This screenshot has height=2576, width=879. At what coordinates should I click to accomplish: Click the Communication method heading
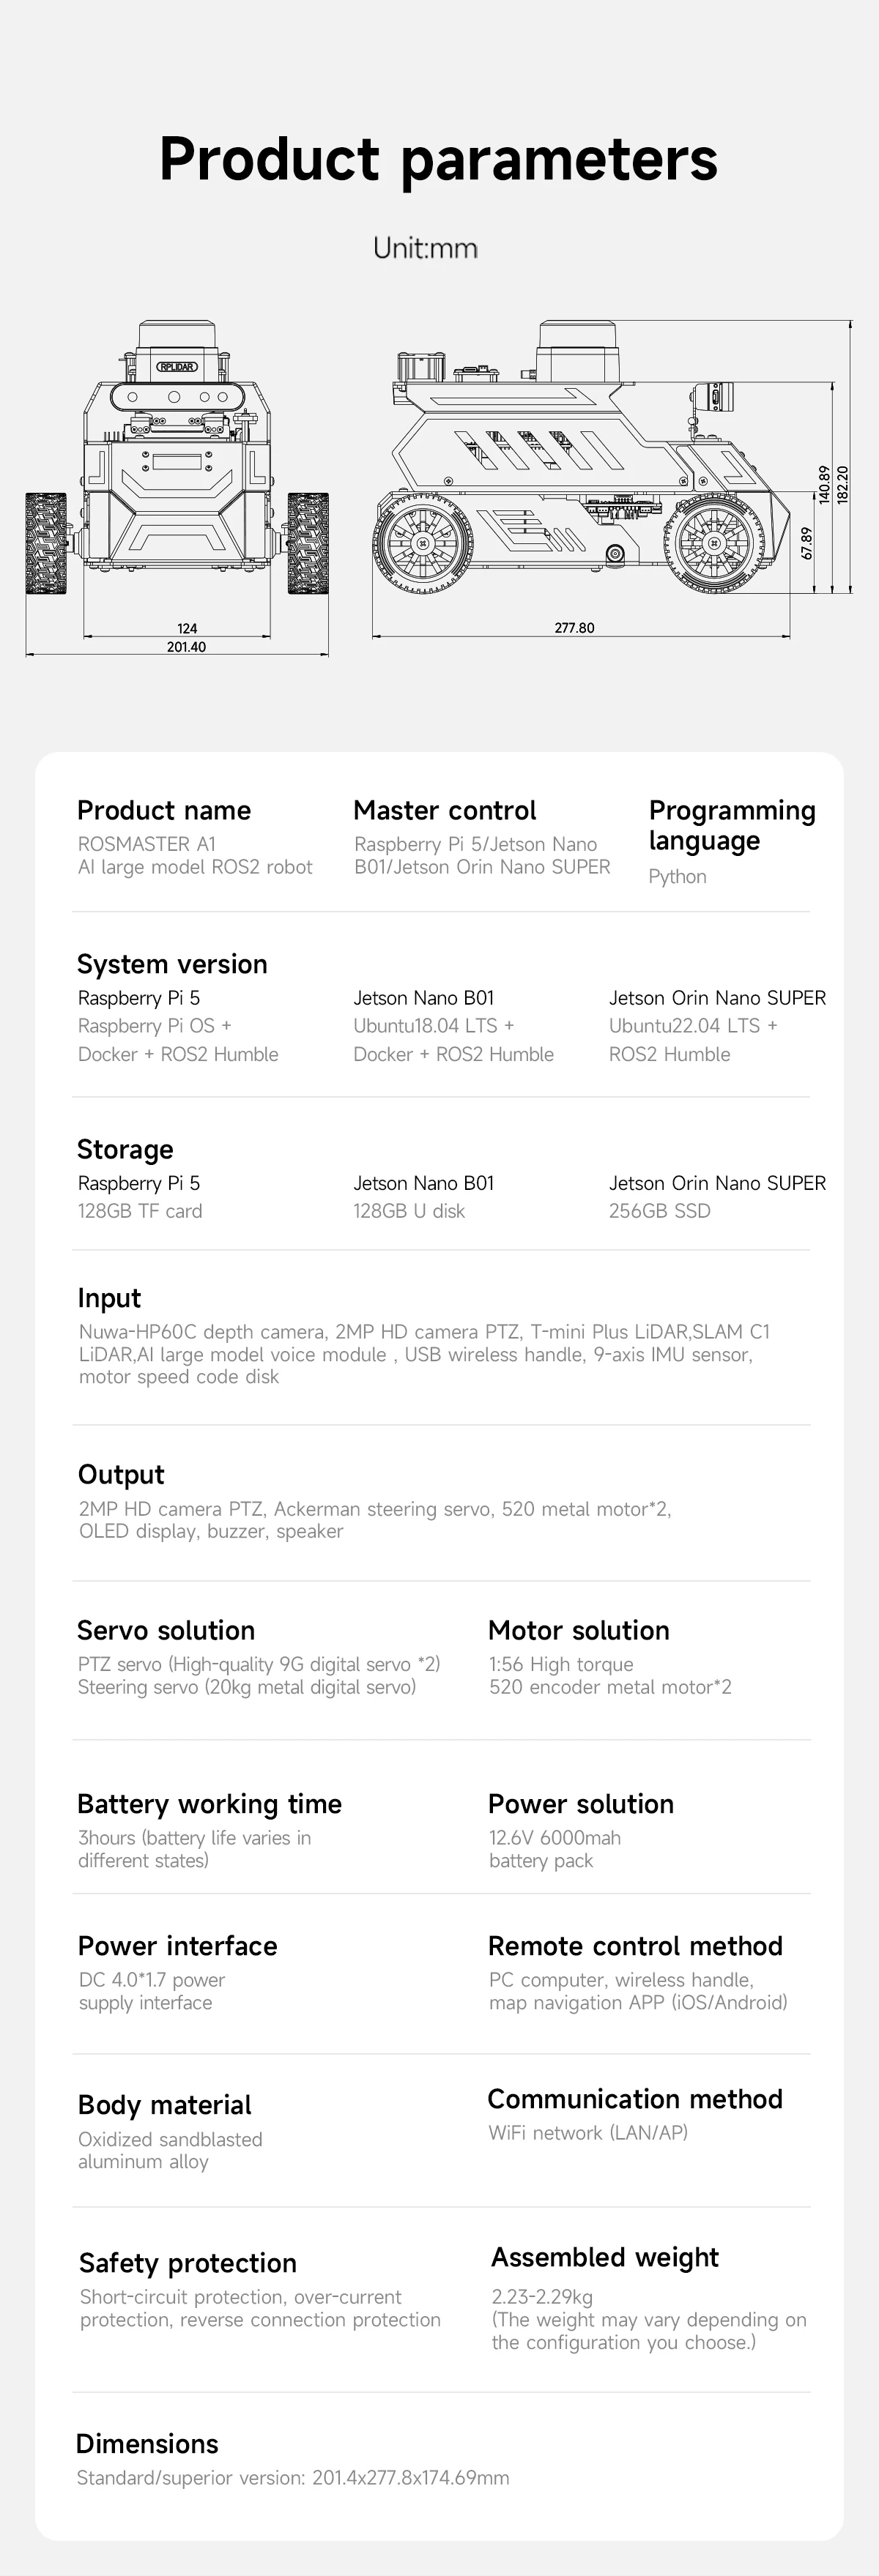coord(635,2099)
